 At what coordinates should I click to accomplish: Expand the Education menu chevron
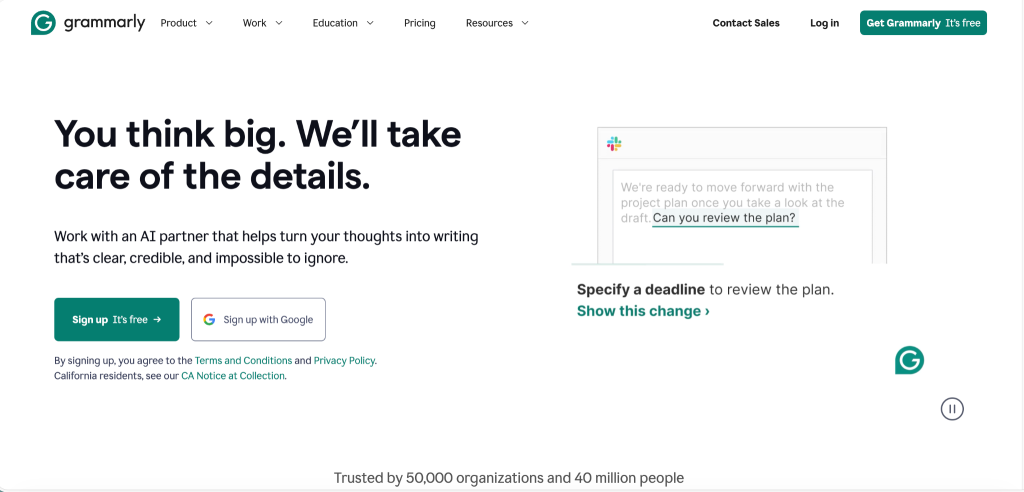(x=370, y=23)
